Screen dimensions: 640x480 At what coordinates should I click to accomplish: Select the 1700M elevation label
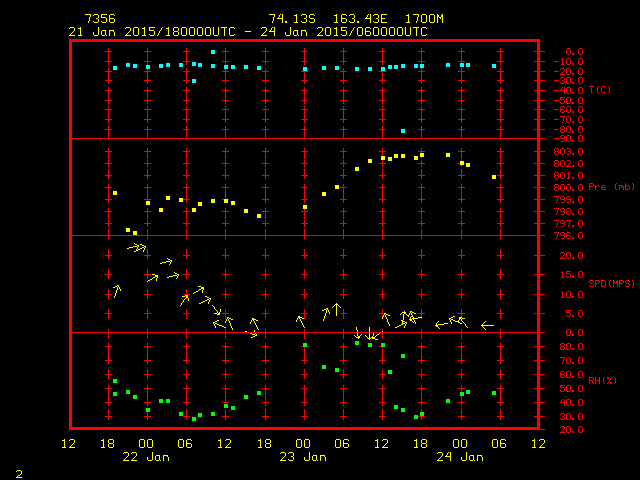point(424,19)
